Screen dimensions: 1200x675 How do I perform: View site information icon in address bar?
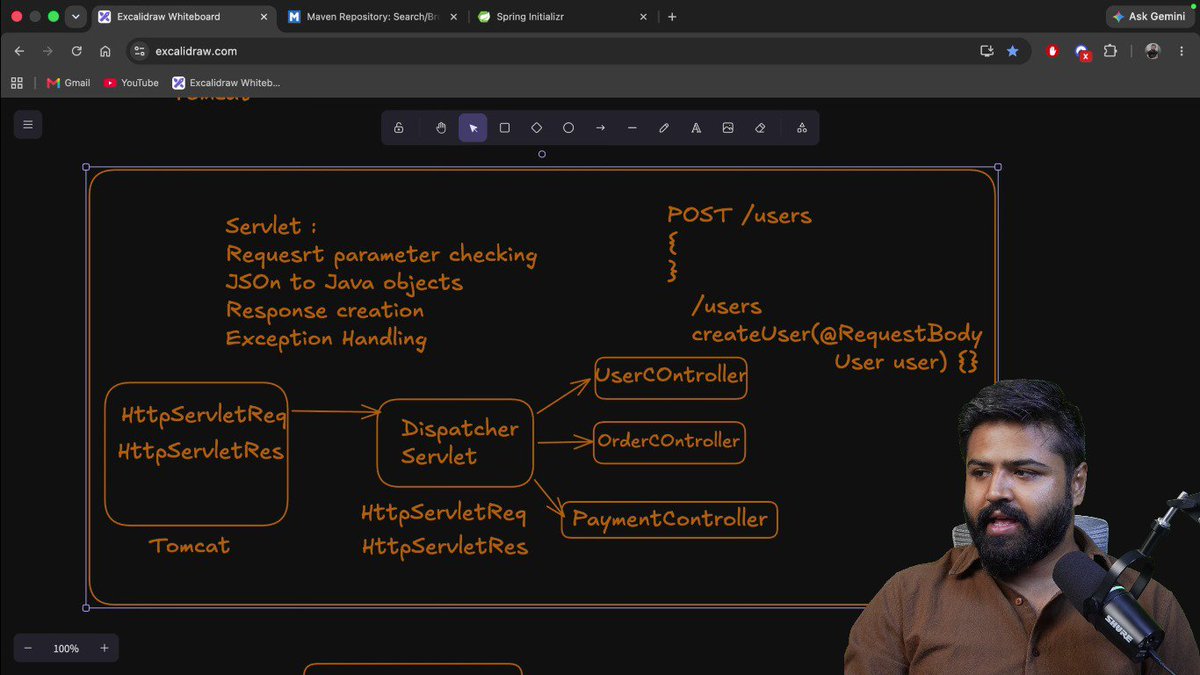[139, 51]
